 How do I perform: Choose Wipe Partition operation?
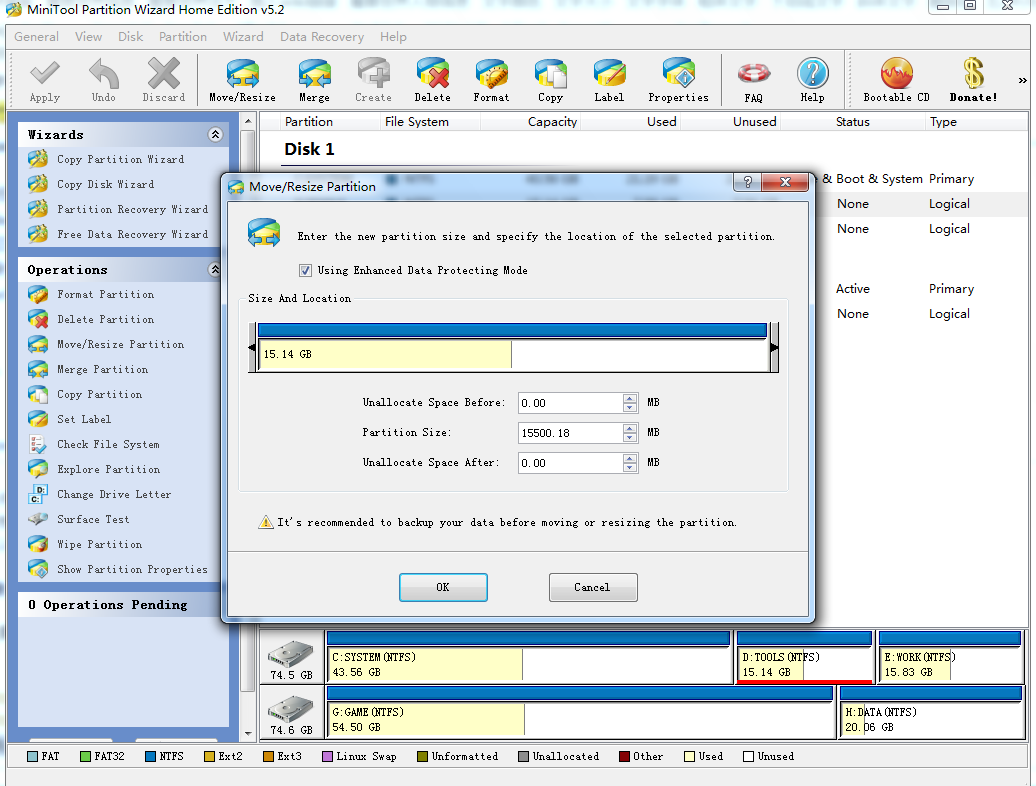click(x=99, y=545)
